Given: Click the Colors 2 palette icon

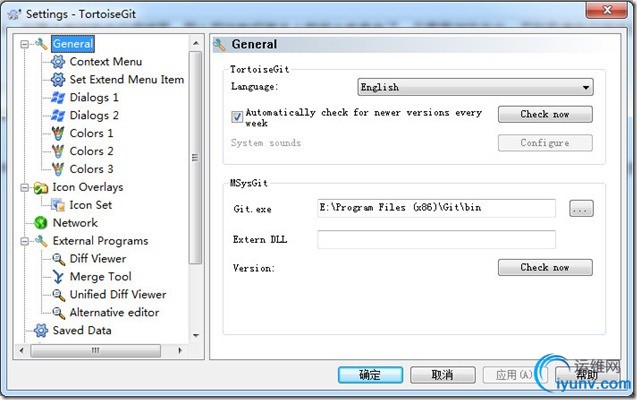Looking at the screenshot, I should click(x=58, y=151).
